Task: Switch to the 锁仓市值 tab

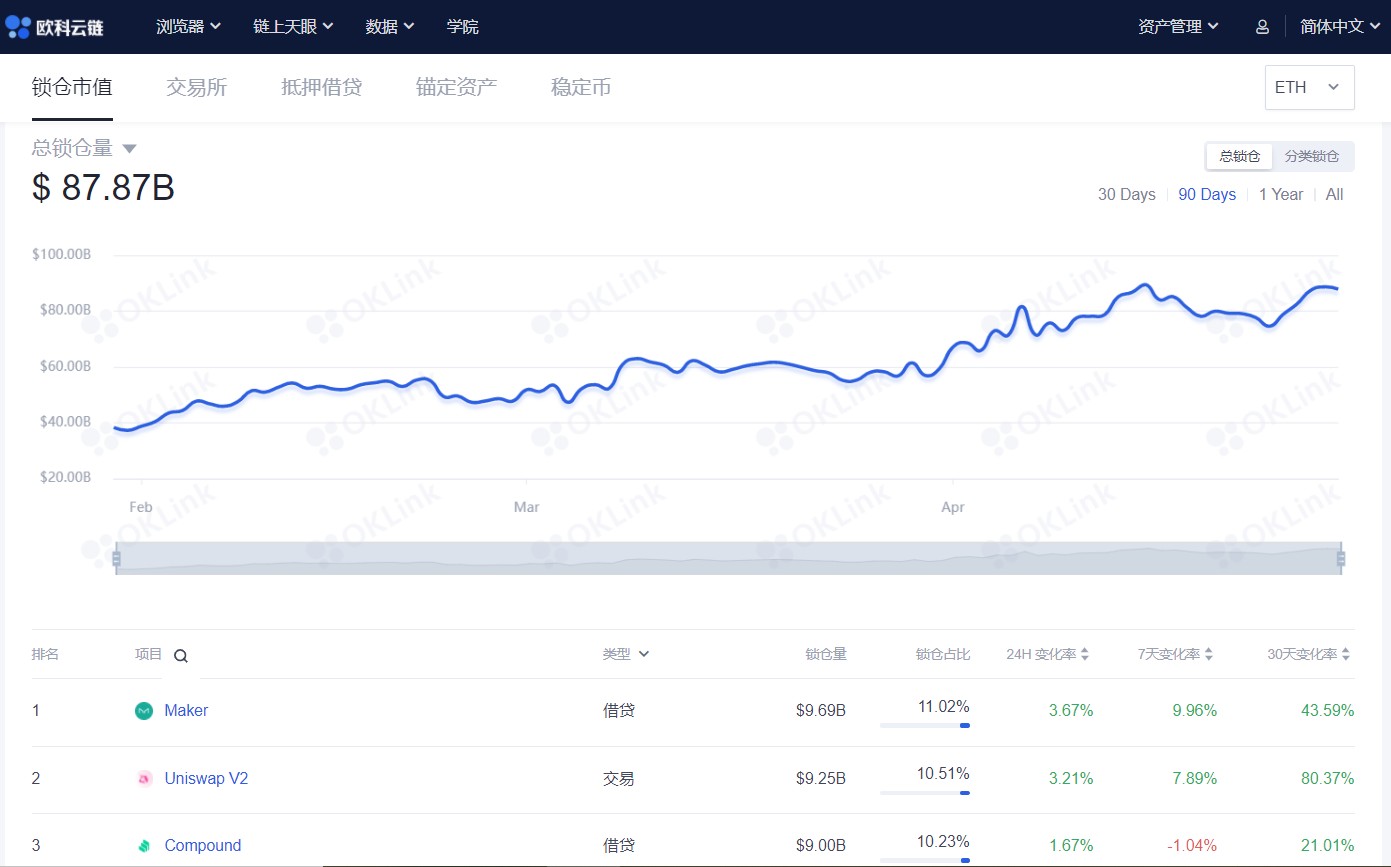Action: click(x=72, y=88)
